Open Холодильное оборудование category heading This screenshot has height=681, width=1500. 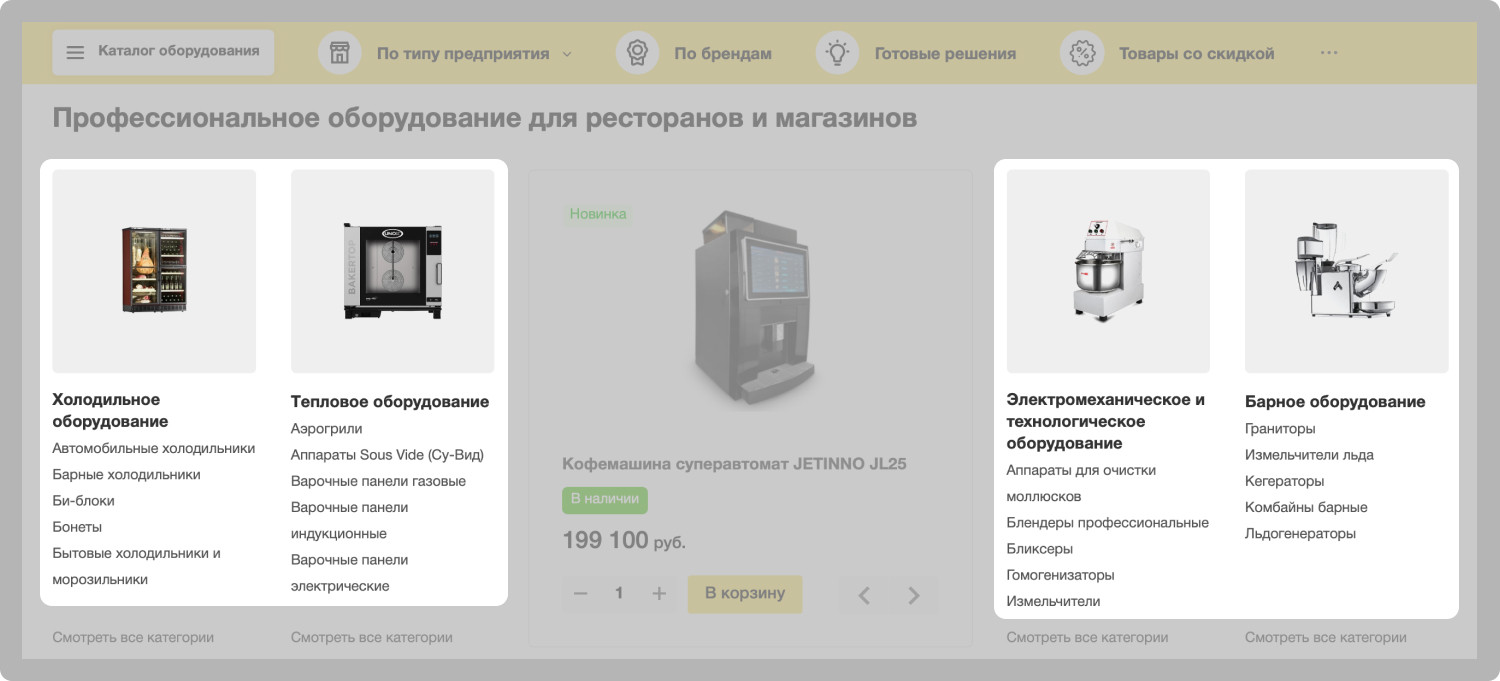pos(110,411)
